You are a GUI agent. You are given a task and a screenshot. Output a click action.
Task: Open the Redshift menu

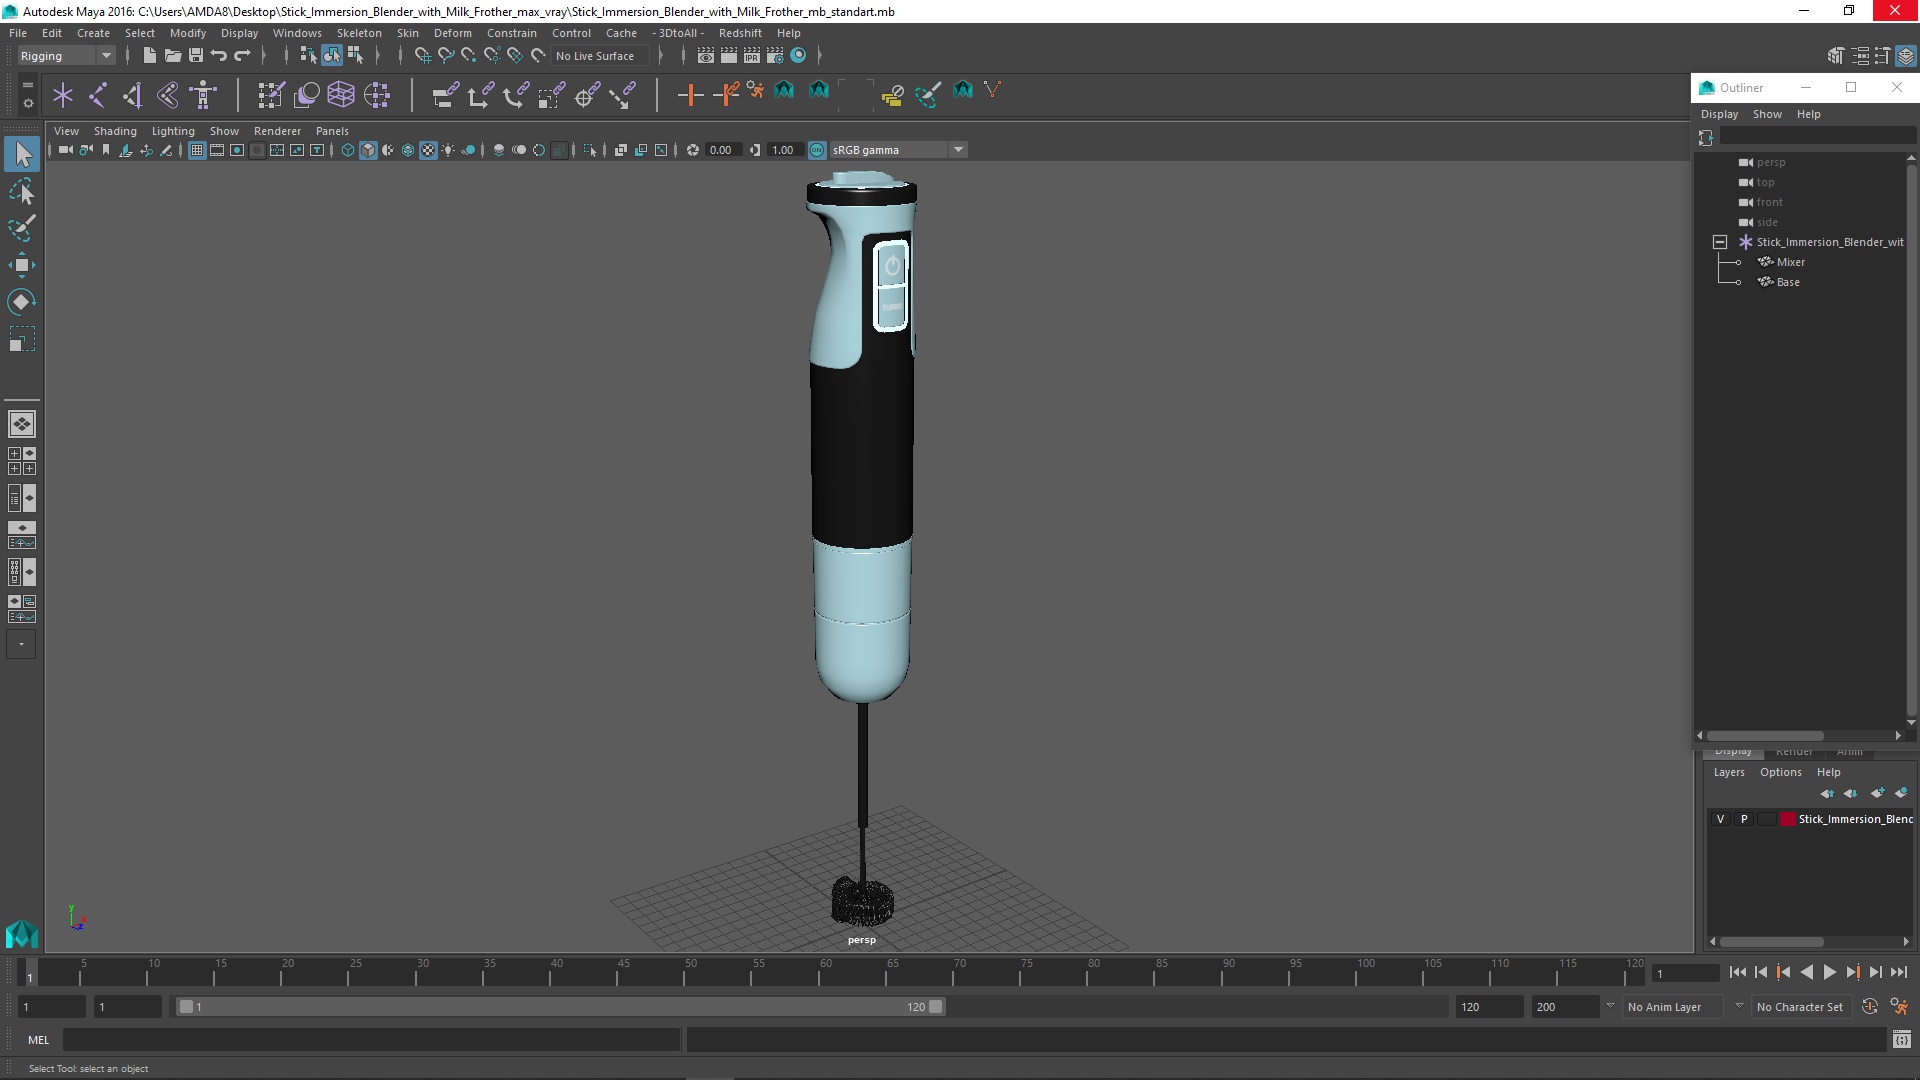click(x=740, y=33)
